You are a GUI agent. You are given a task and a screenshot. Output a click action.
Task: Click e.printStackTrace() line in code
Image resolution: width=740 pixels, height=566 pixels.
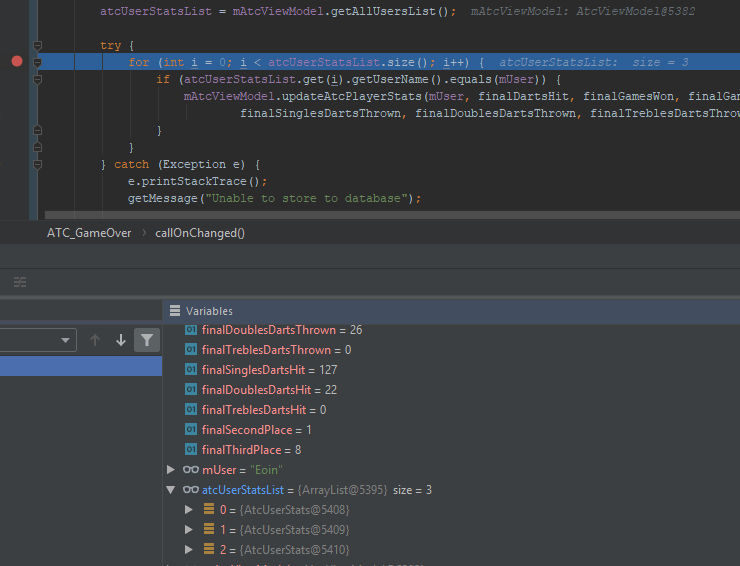[197, 181]
